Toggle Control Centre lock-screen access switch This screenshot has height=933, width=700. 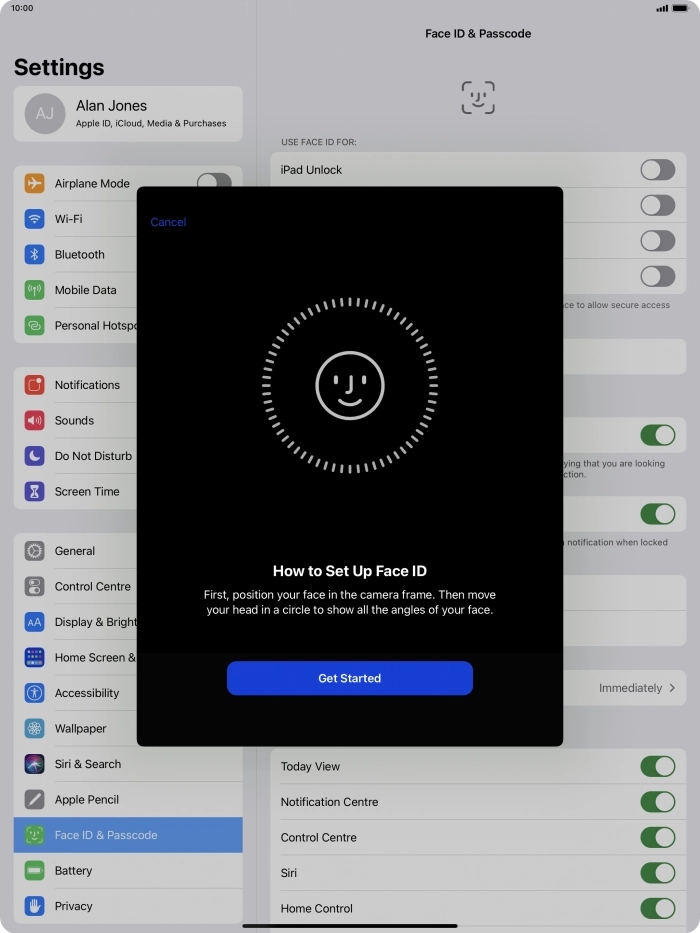click(658, 838)
